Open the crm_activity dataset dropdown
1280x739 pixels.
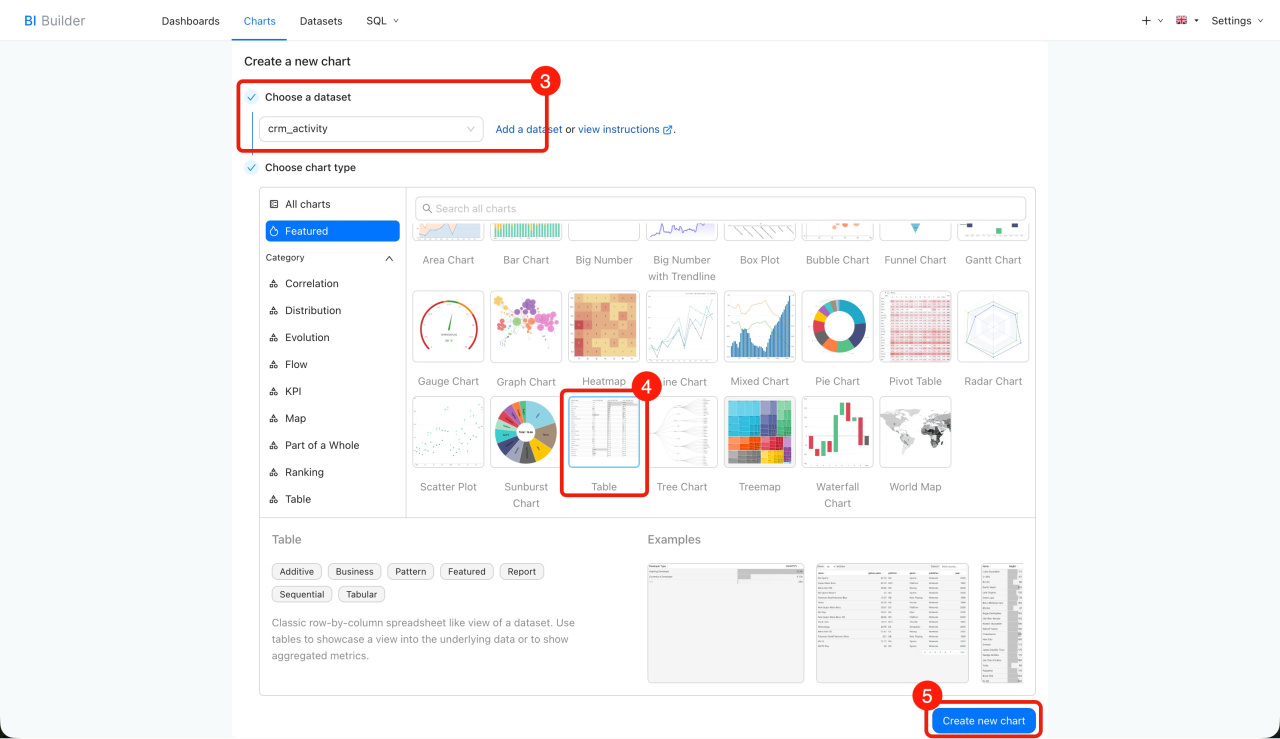[371, 129]
